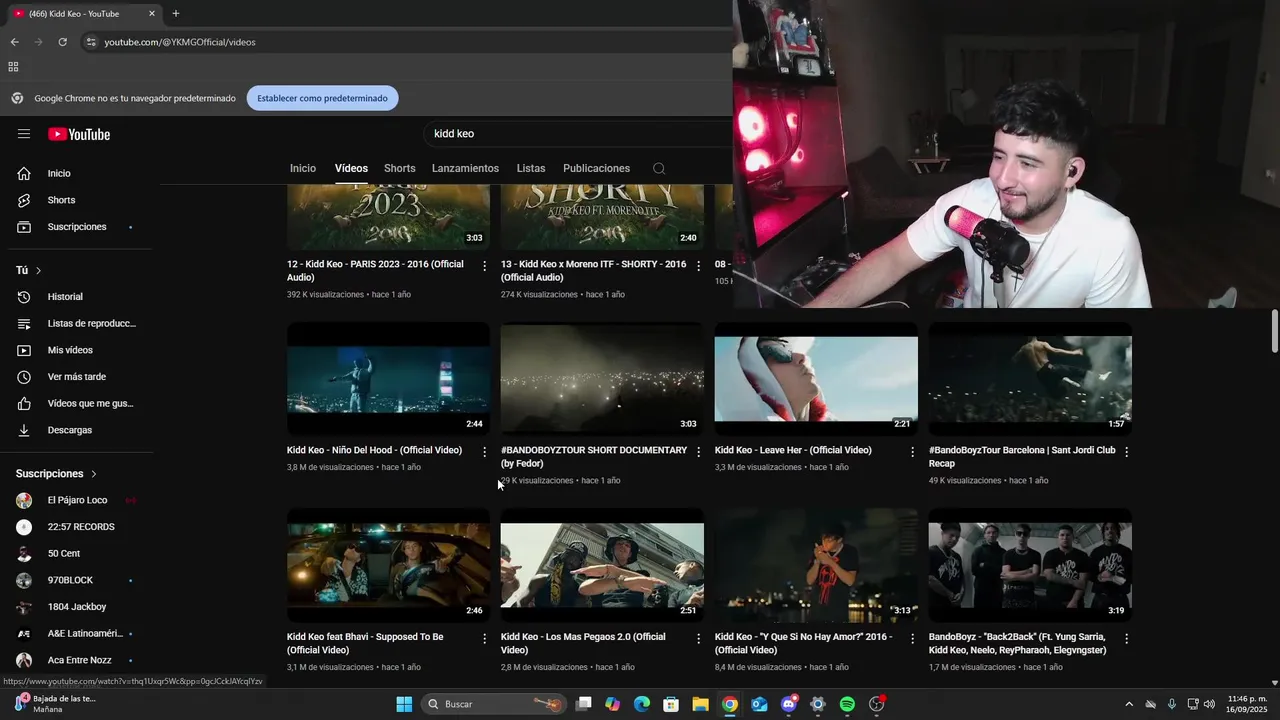The width and height of the screenshot is (1280, 720).
Task: Open 1804 Jackboy subscription channel
Action: [76, 607]
